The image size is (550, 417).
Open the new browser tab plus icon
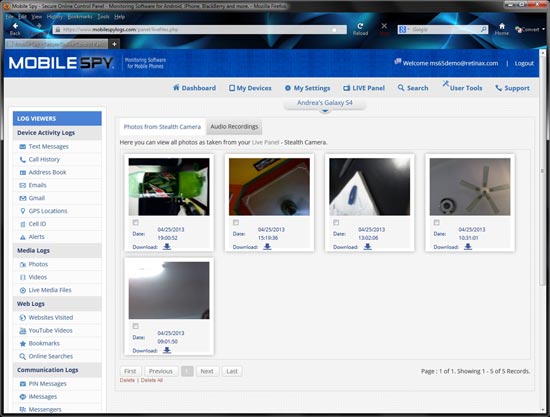(114, 44)
